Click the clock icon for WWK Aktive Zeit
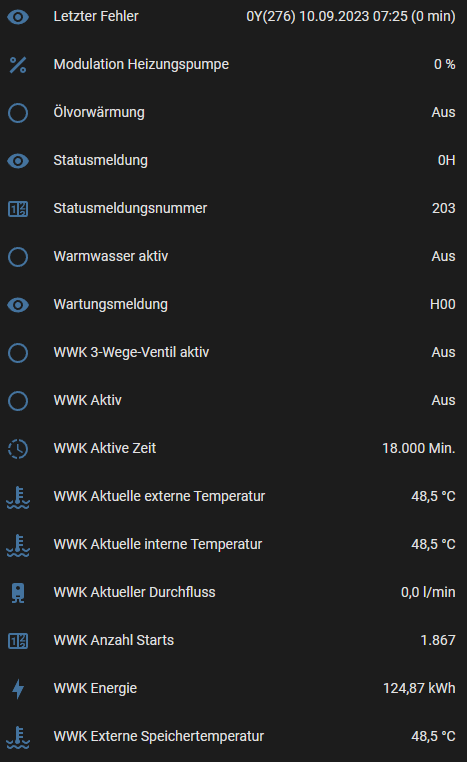The width and height of the screenshot is (467, 762). pyautogui.click(x=18, y=449)
